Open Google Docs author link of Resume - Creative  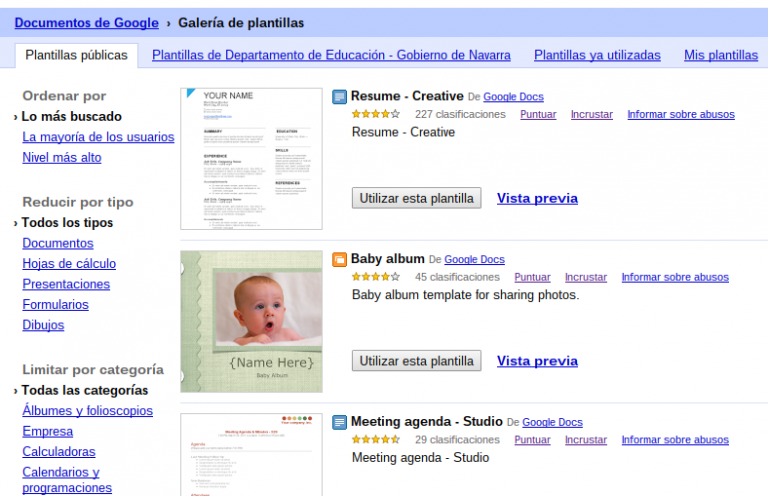[513, 97]
